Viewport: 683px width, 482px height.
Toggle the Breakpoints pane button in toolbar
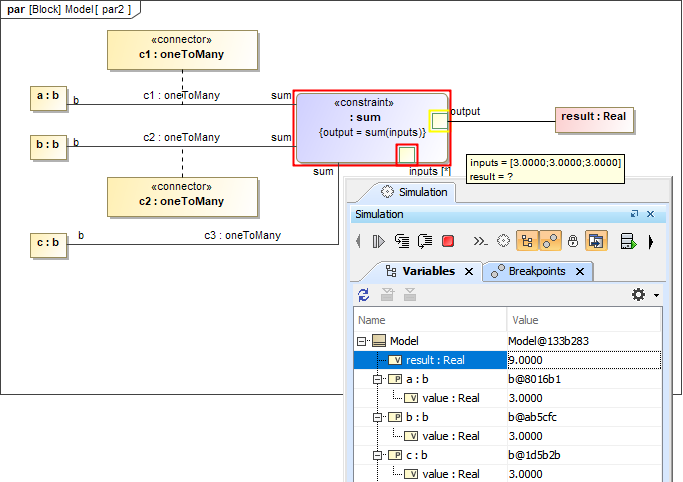point(549,241)
